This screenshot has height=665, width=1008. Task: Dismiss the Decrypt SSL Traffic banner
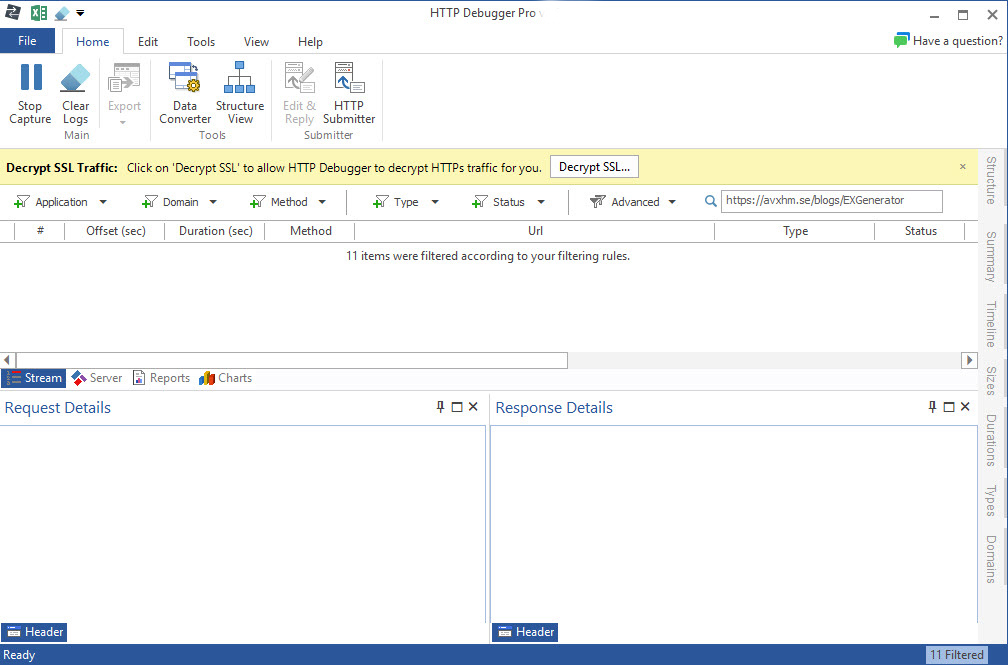[962, 167]
